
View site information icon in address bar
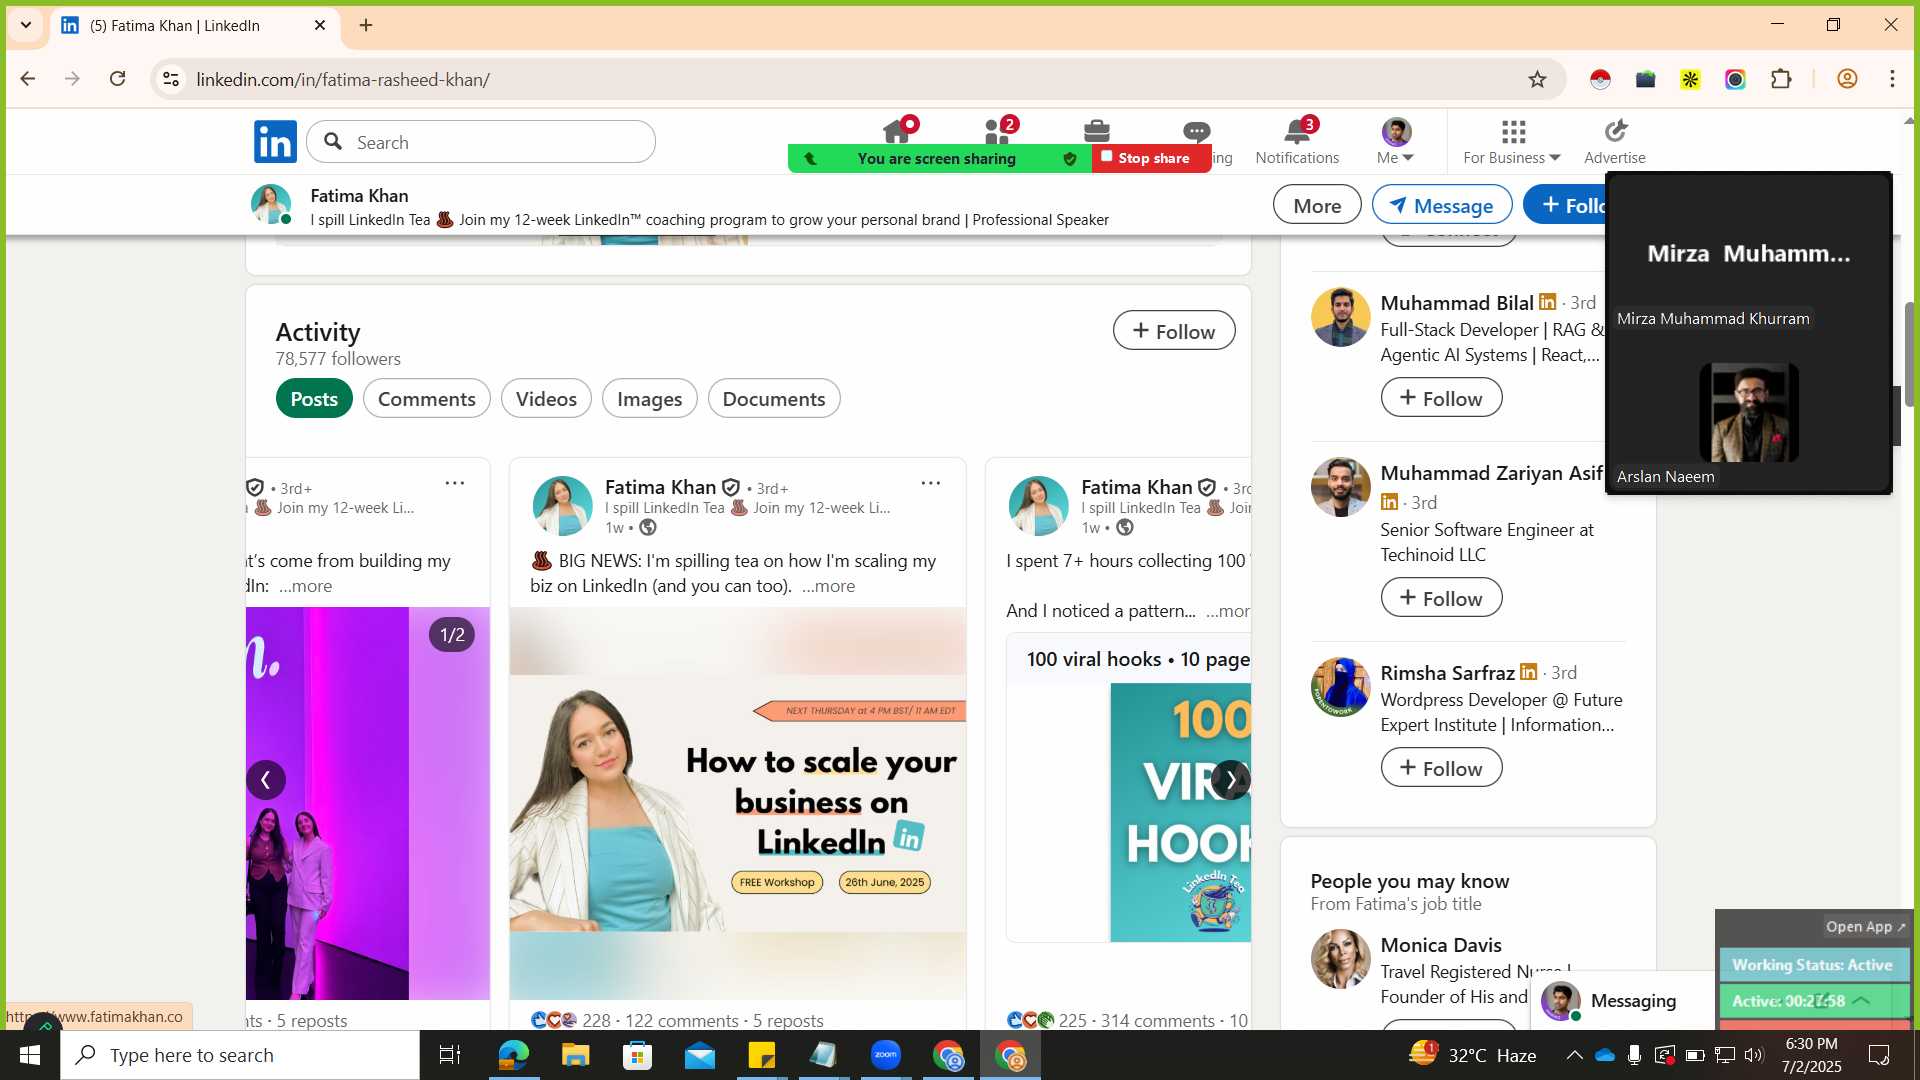click(x=171, y=79)
